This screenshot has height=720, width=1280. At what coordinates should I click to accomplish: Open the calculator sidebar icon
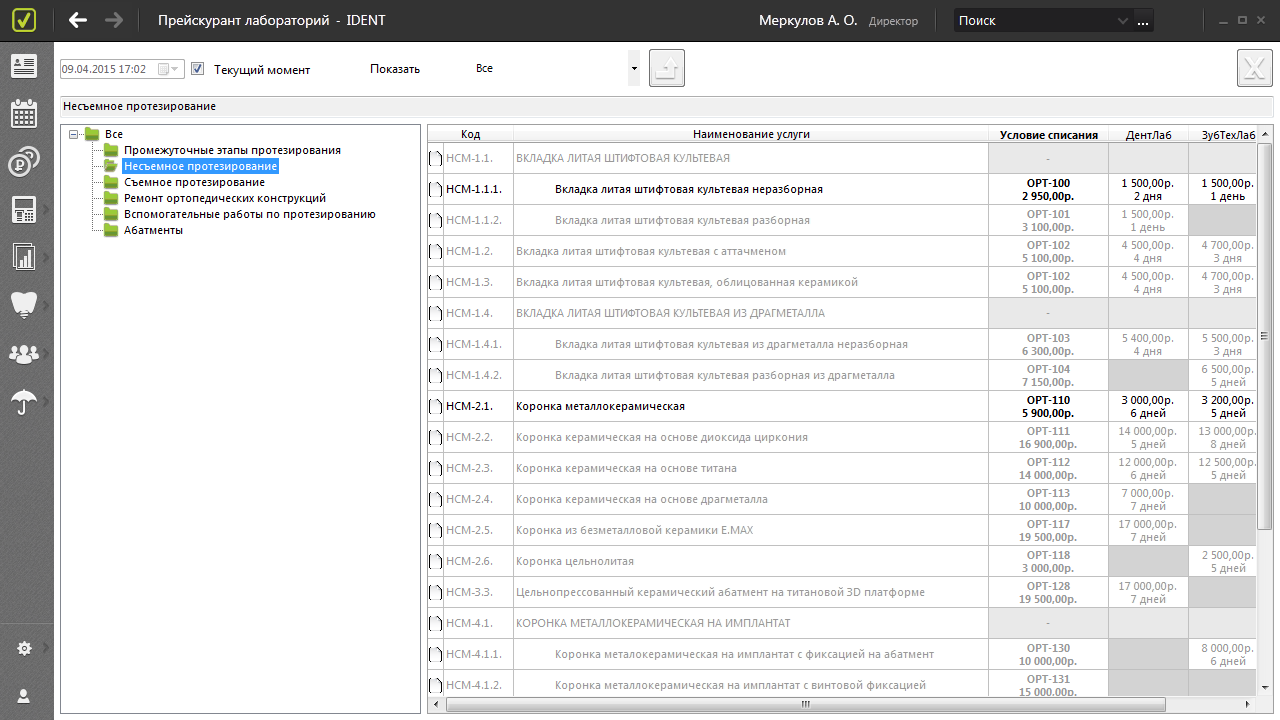tap(24, 210)
